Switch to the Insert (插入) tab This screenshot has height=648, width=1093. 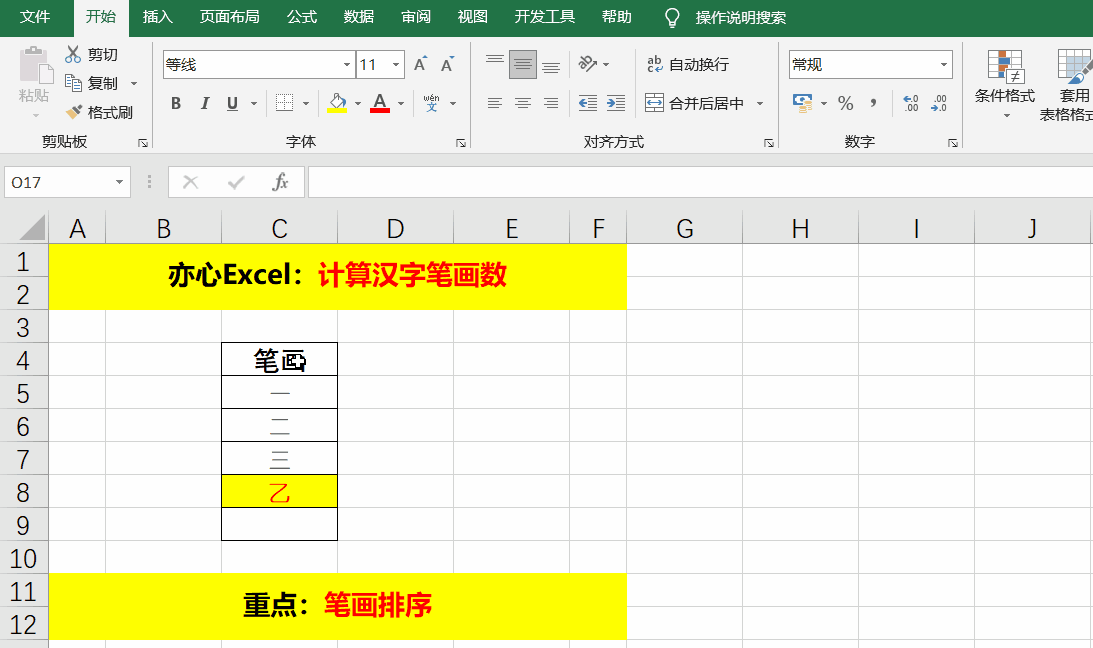click(158, 17)
